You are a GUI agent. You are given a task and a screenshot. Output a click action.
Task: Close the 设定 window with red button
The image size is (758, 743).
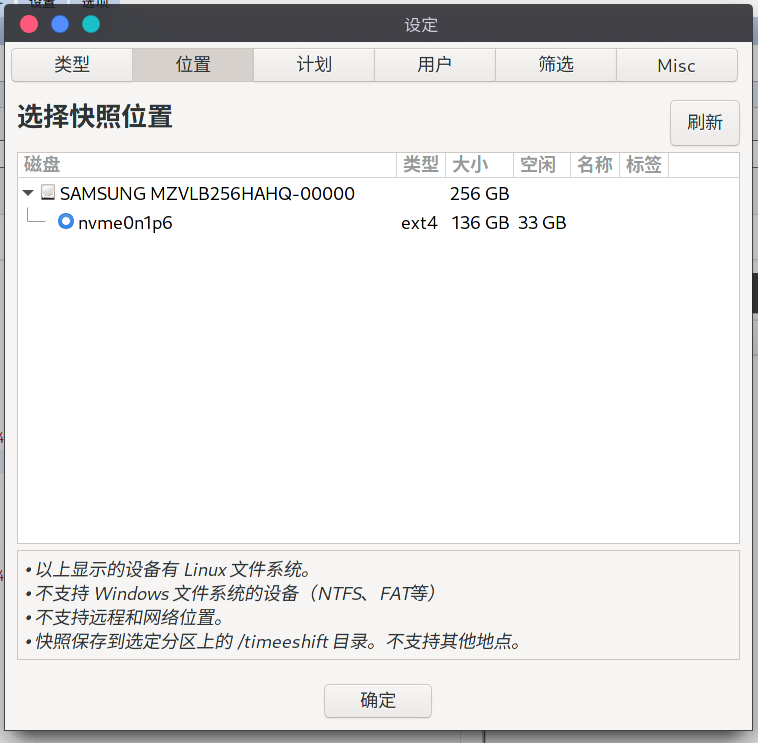(29, 24)
